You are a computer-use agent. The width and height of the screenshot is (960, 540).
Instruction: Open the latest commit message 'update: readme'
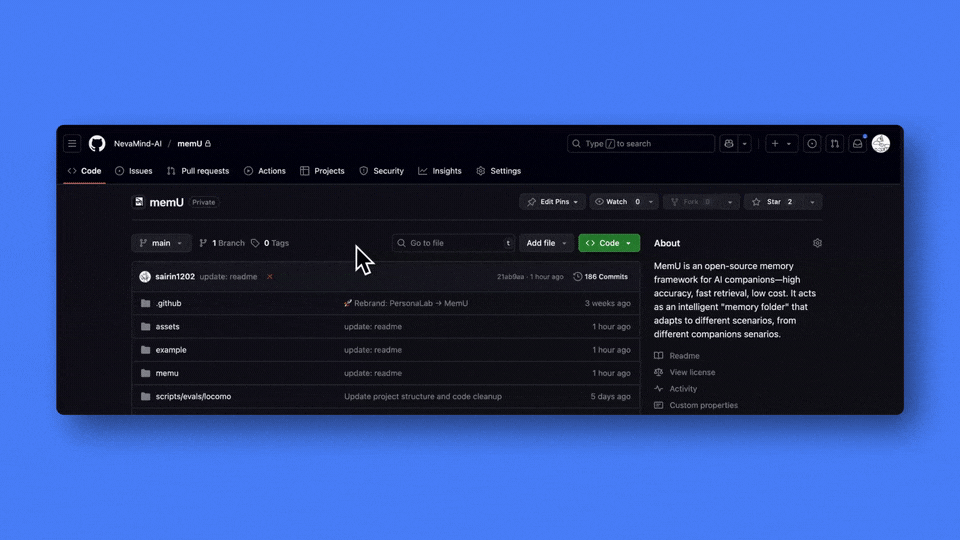pos(228,277)
